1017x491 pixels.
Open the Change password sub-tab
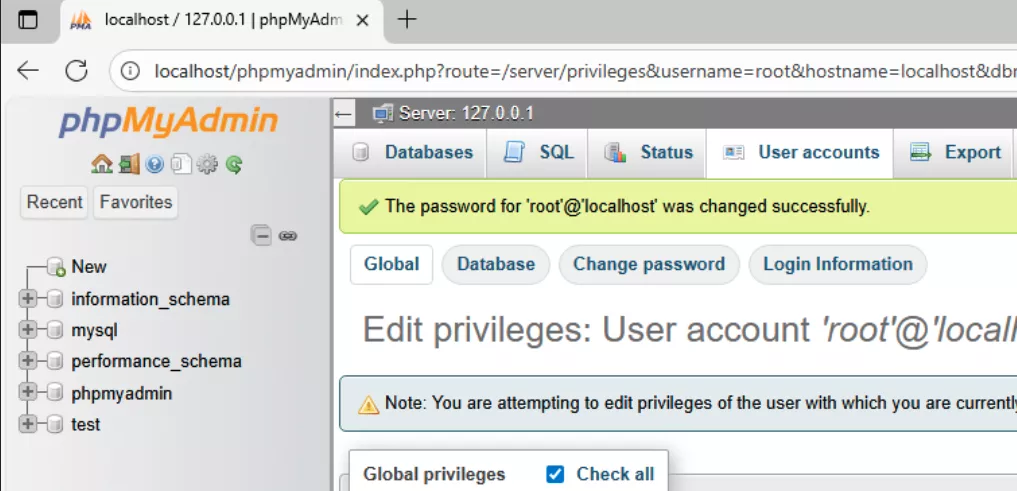coord(648,264)
